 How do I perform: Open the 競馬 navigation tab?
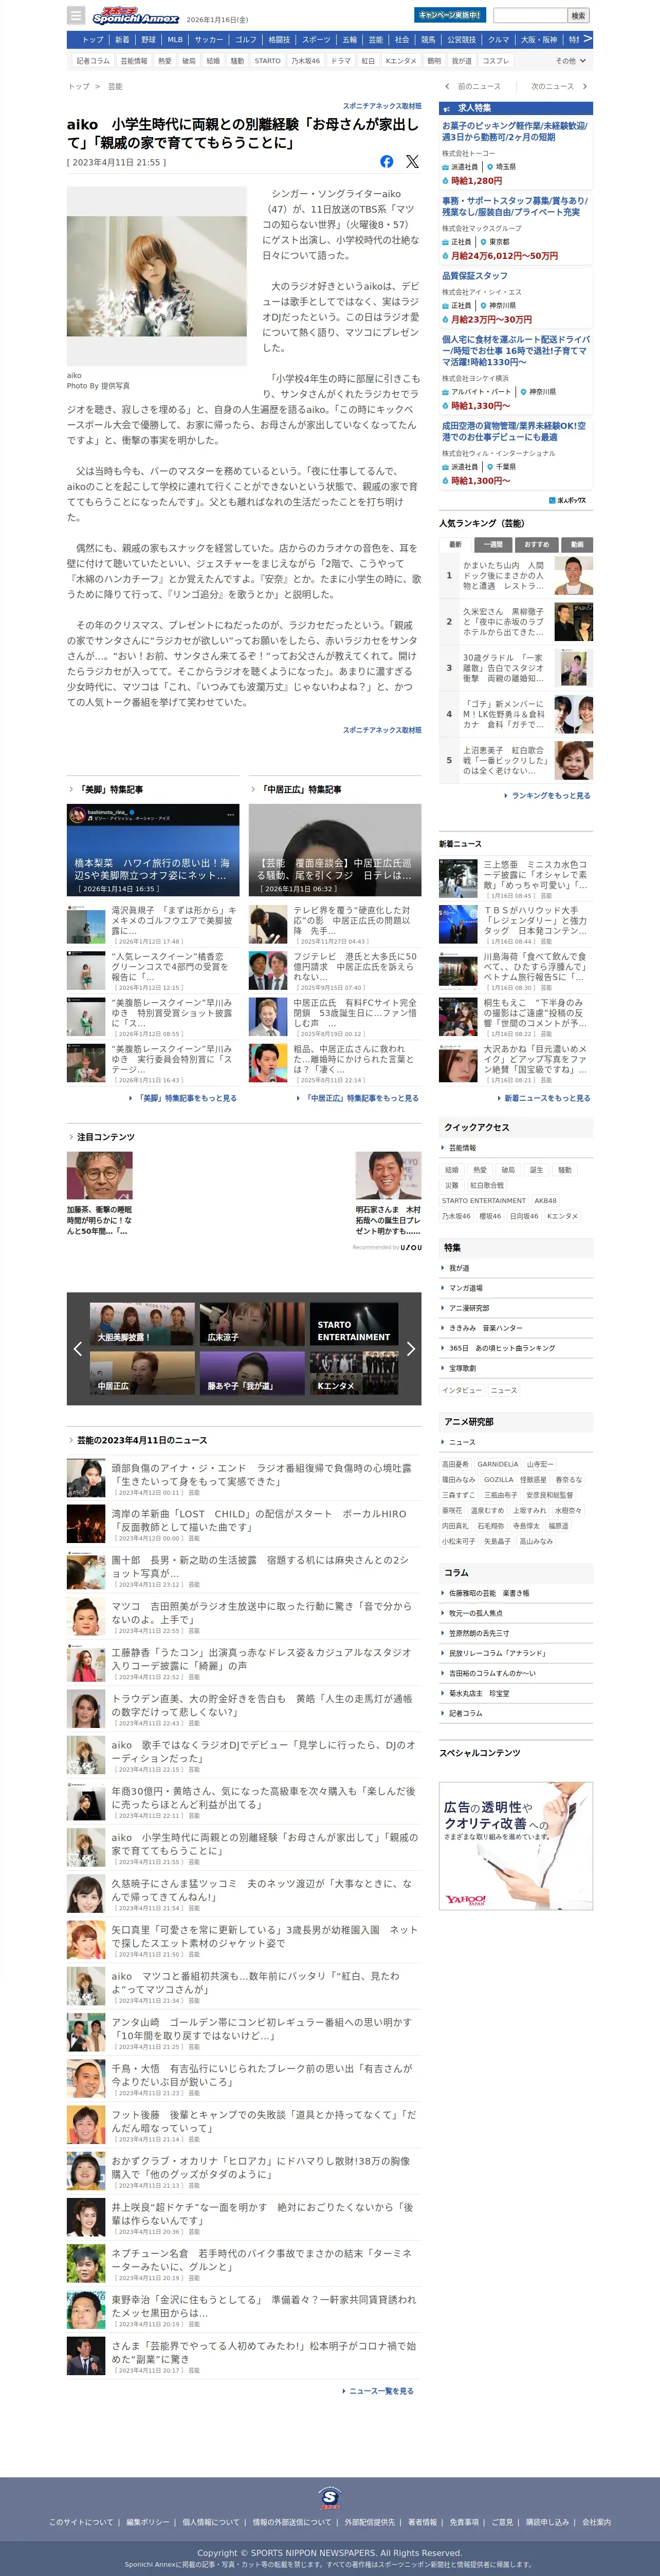pyautogui.click(x=428, y=40)
